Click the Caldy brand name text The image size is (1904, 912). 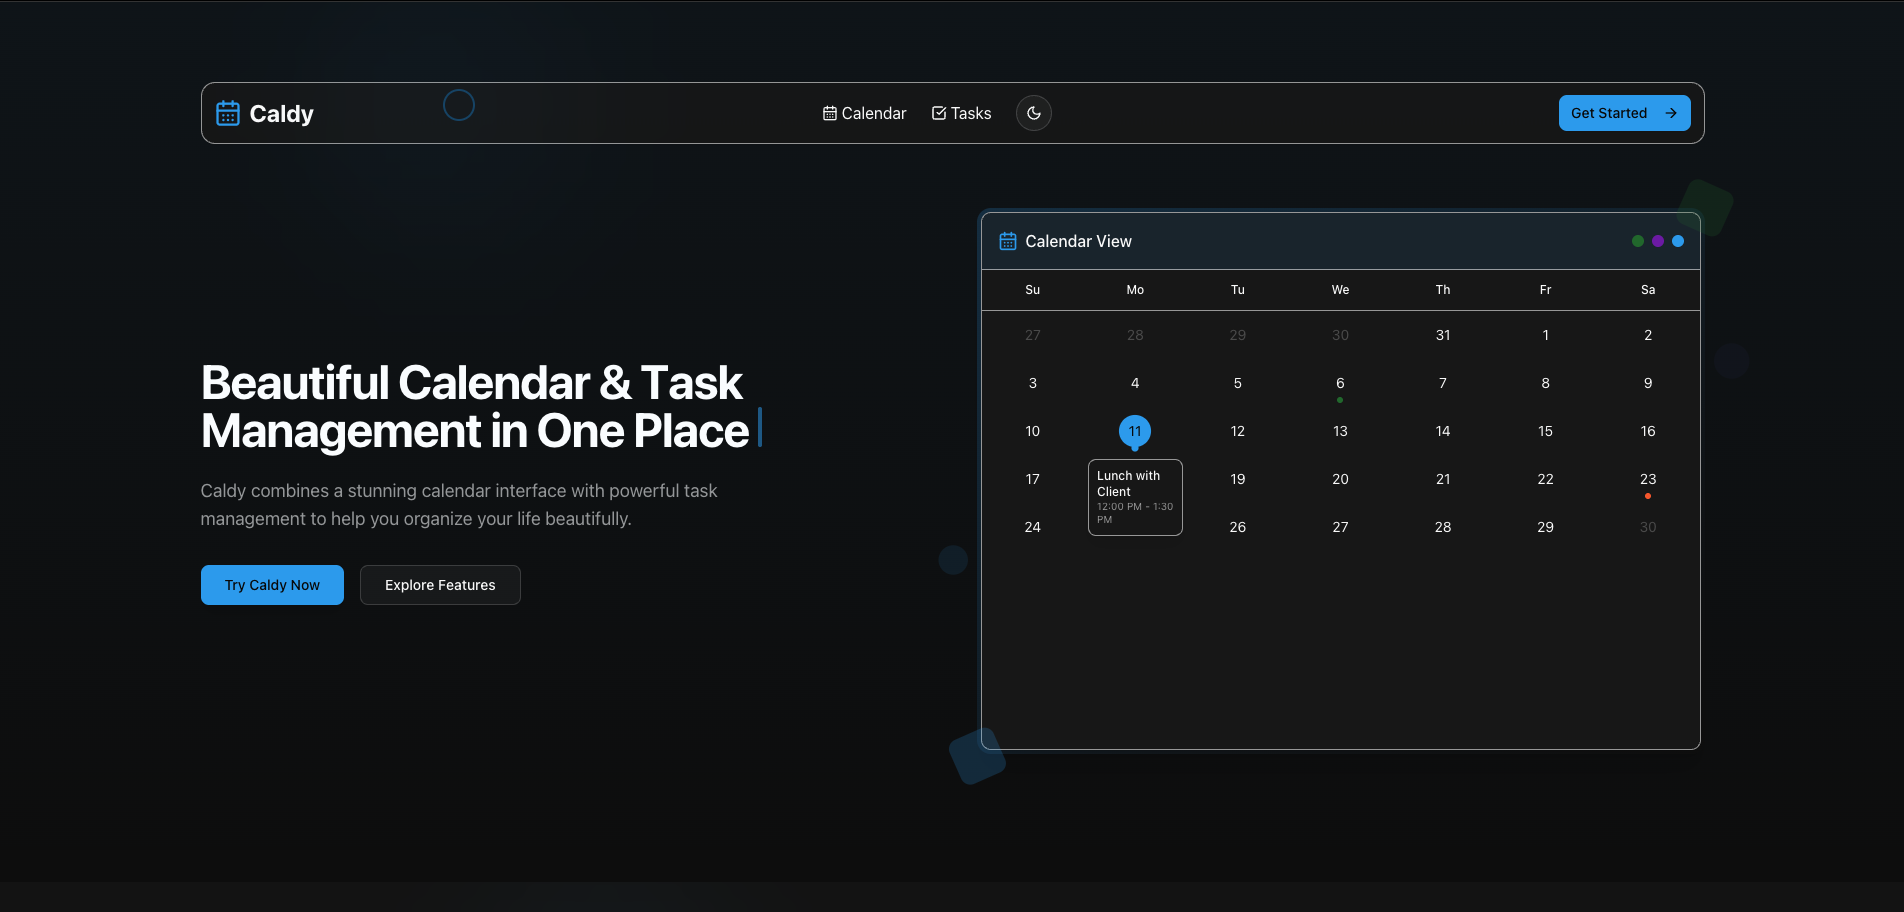281,114
